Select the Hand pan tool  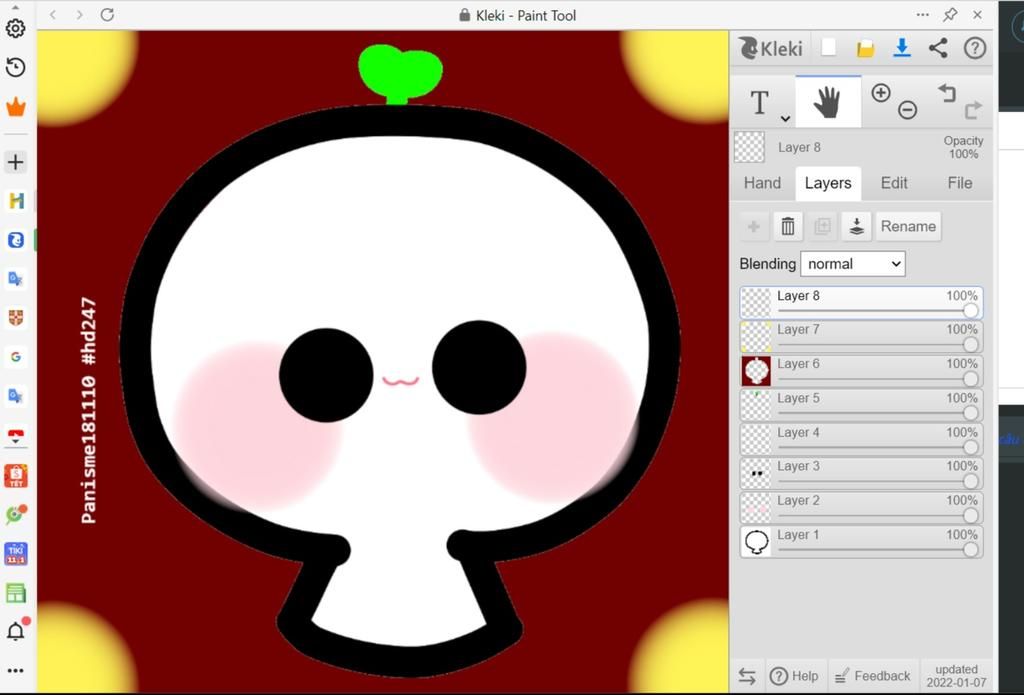(x=827, y=102)
